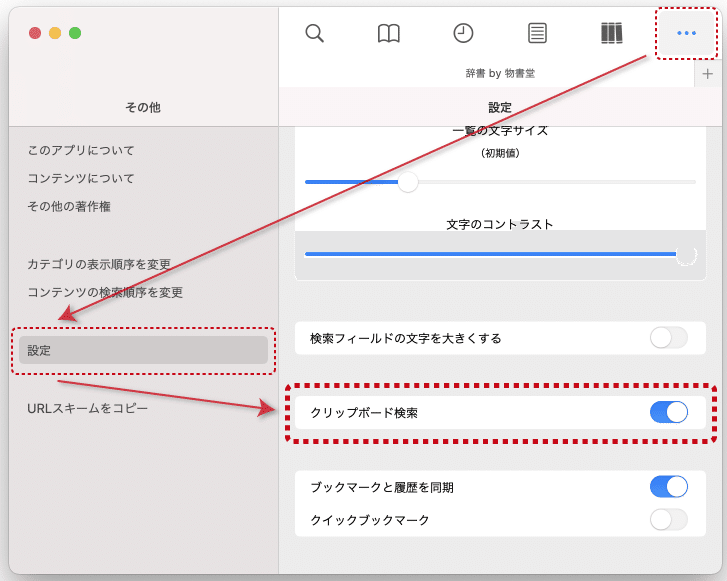Select カテゴリの表示順序を変更

(99, 264)
